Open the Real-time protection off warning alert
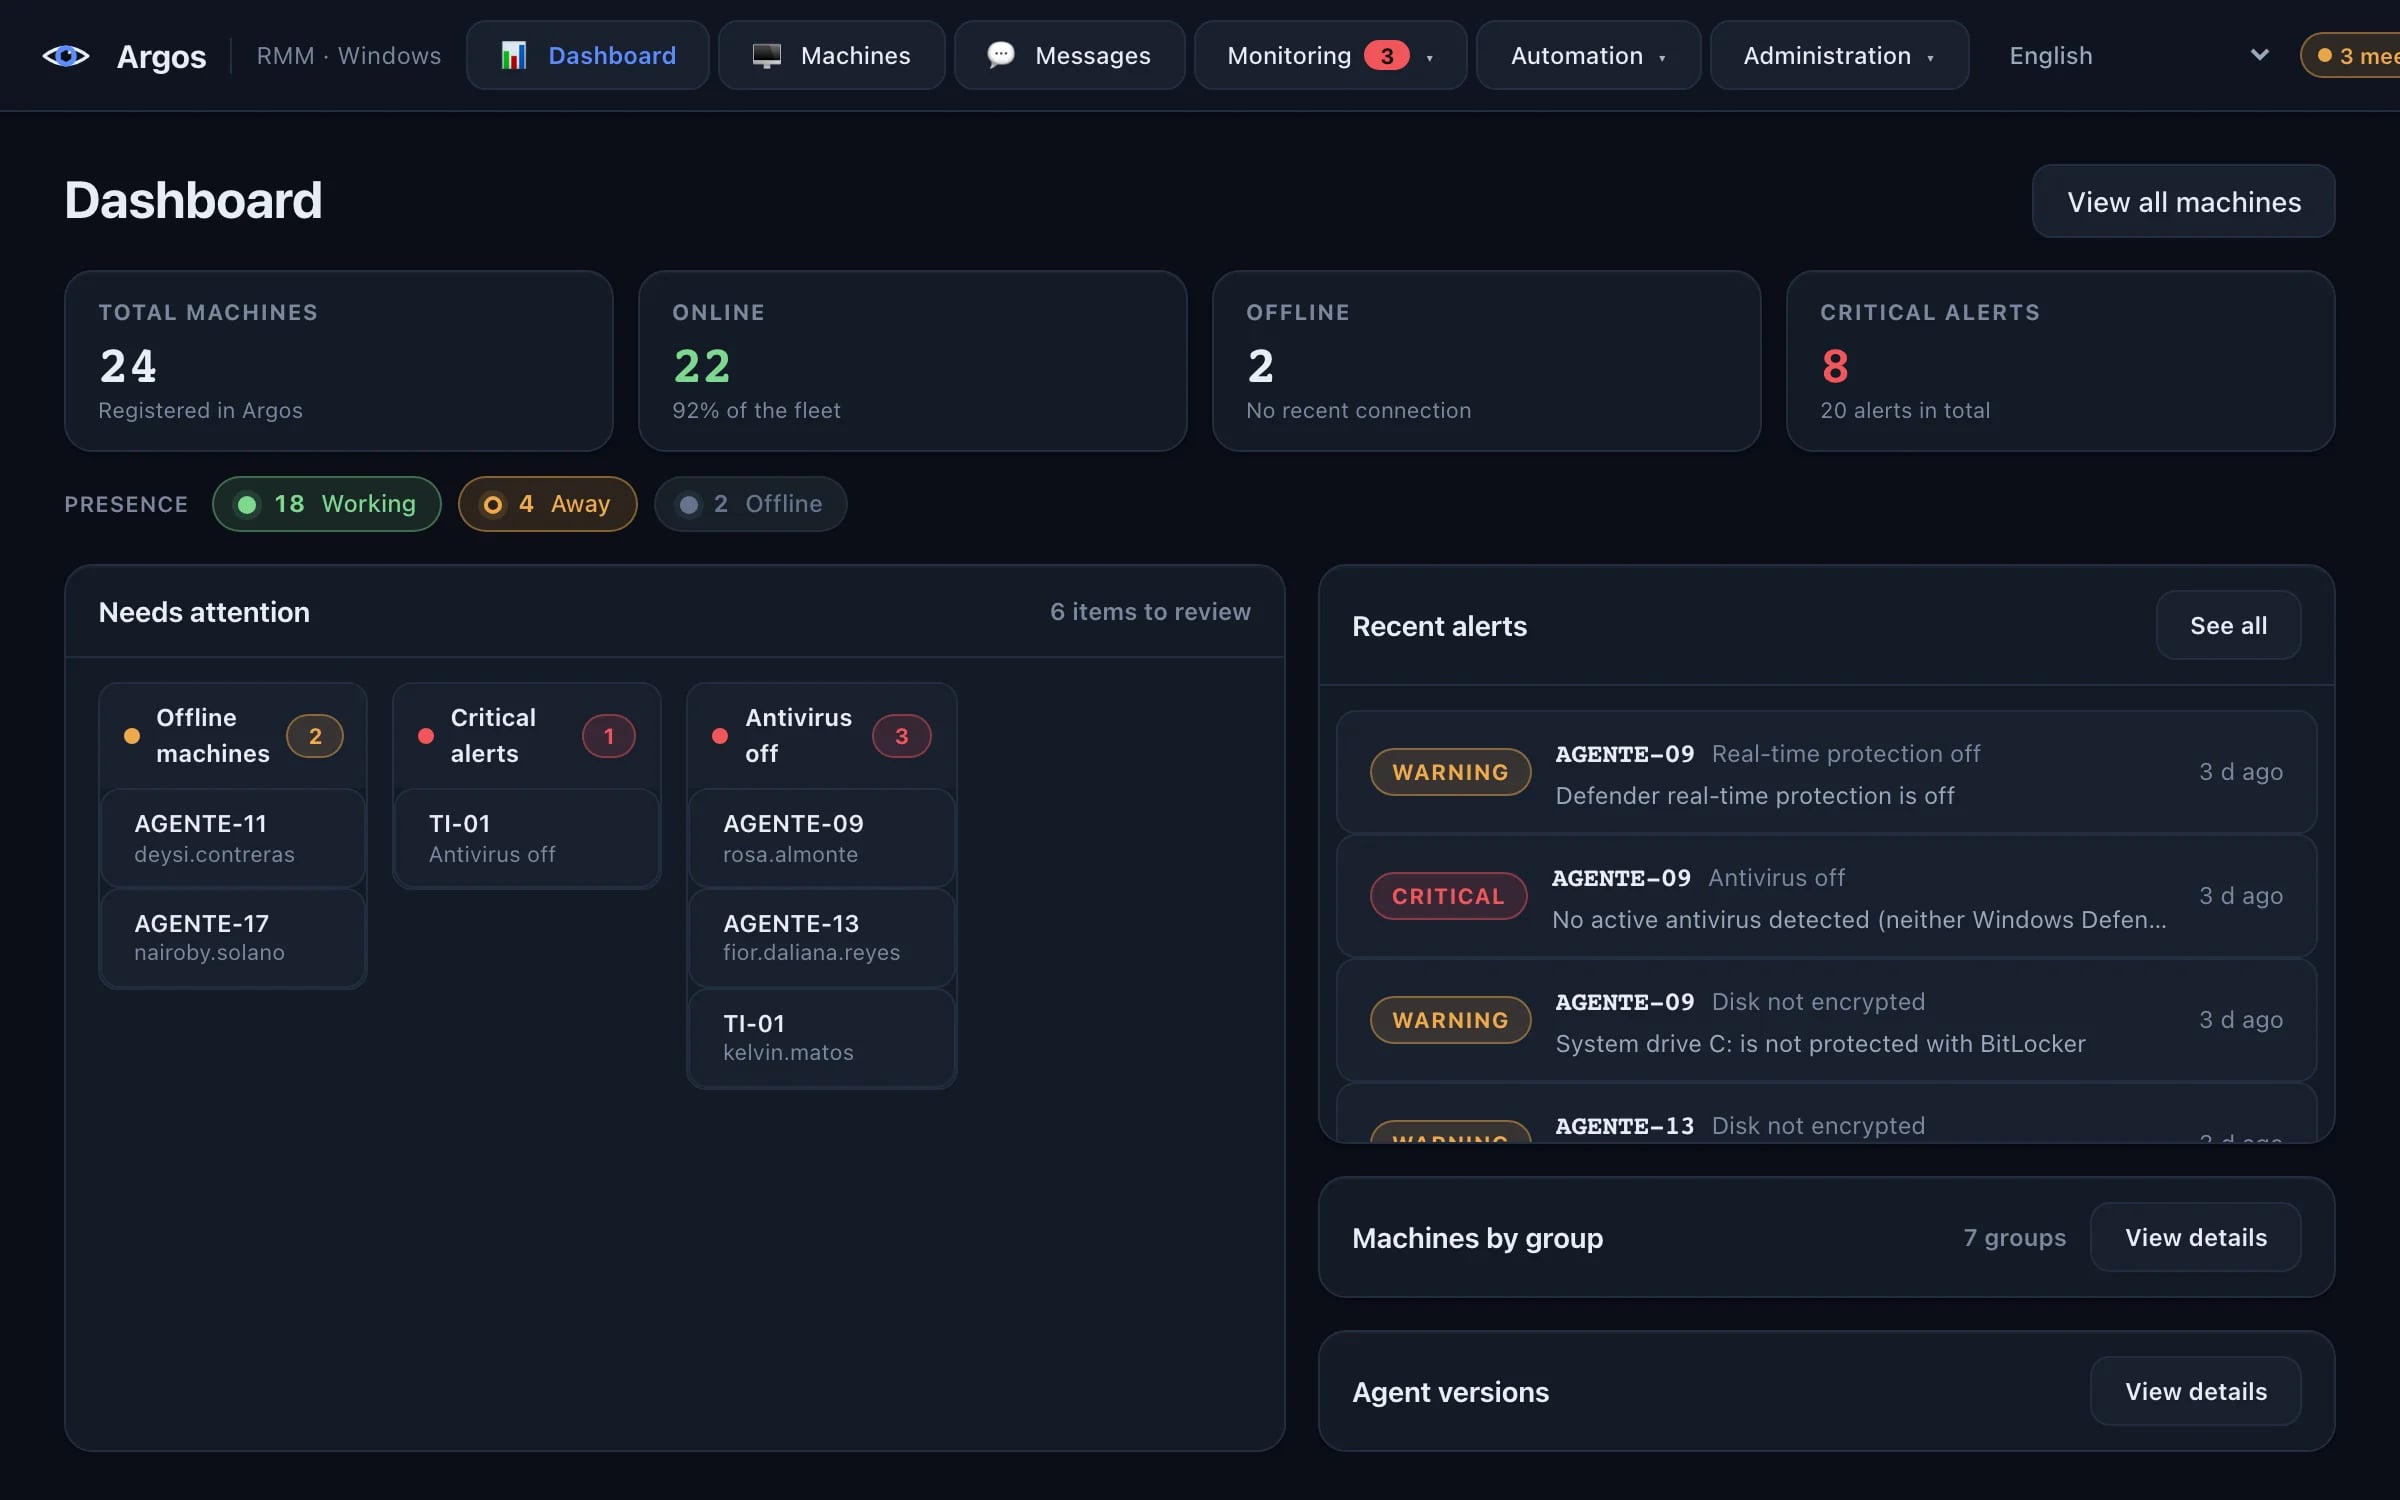This screenshot has width=2400, height=1500. 1826,772
